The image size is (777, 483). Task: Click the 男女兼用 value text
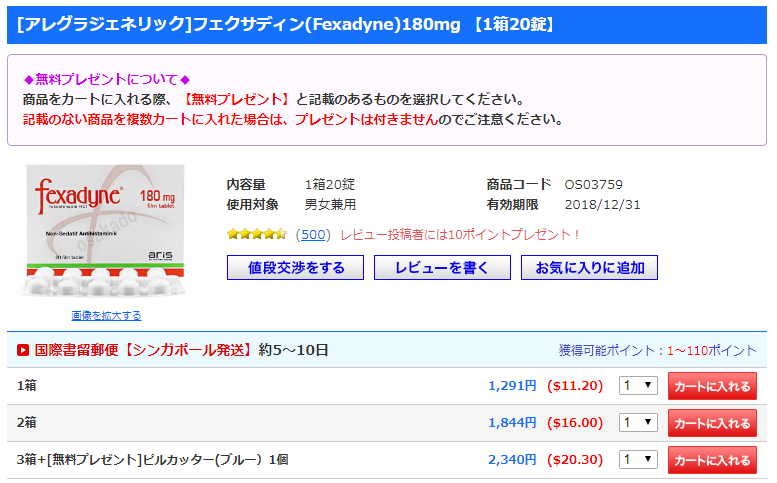tap(330, 205)
